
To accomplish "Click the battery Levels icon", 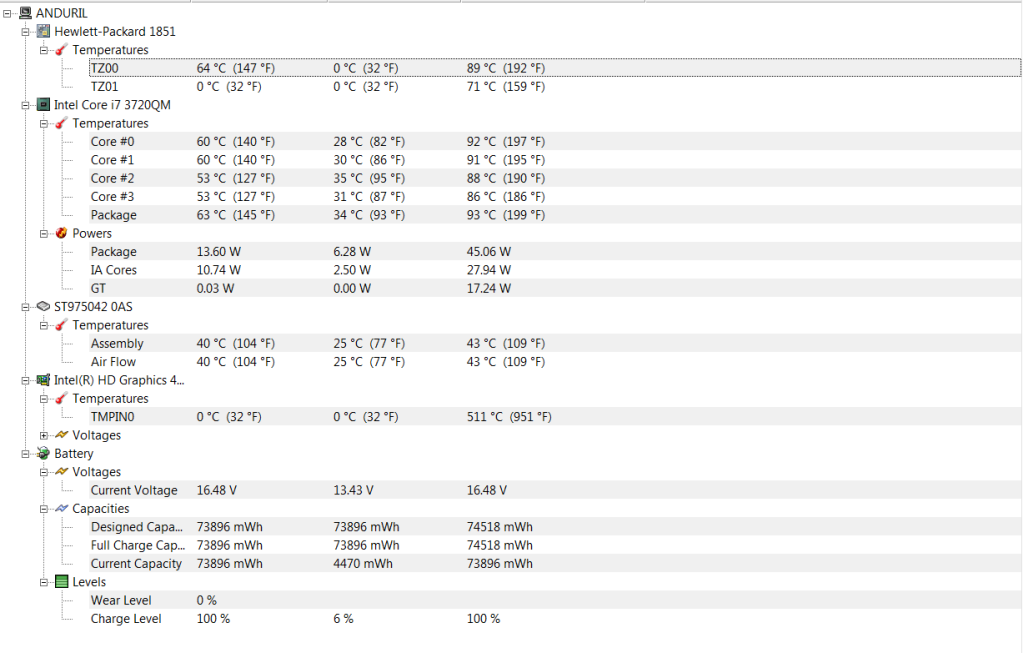I will pyautogui.click(x=62, y=582).
